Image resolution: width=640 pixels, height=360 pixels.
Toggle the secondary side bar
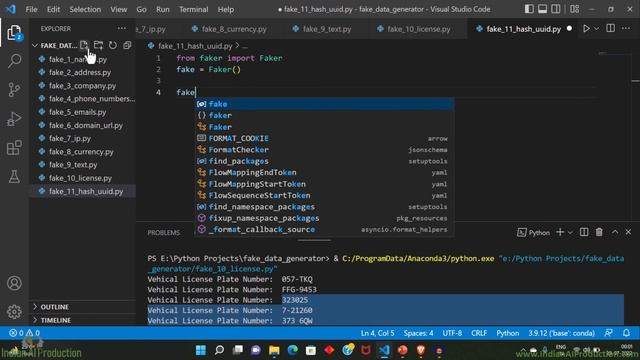coord(556,9)
